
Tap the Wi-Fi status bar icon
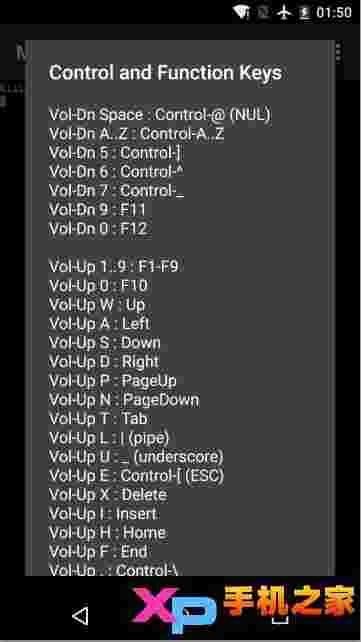[x=241, y=12]
